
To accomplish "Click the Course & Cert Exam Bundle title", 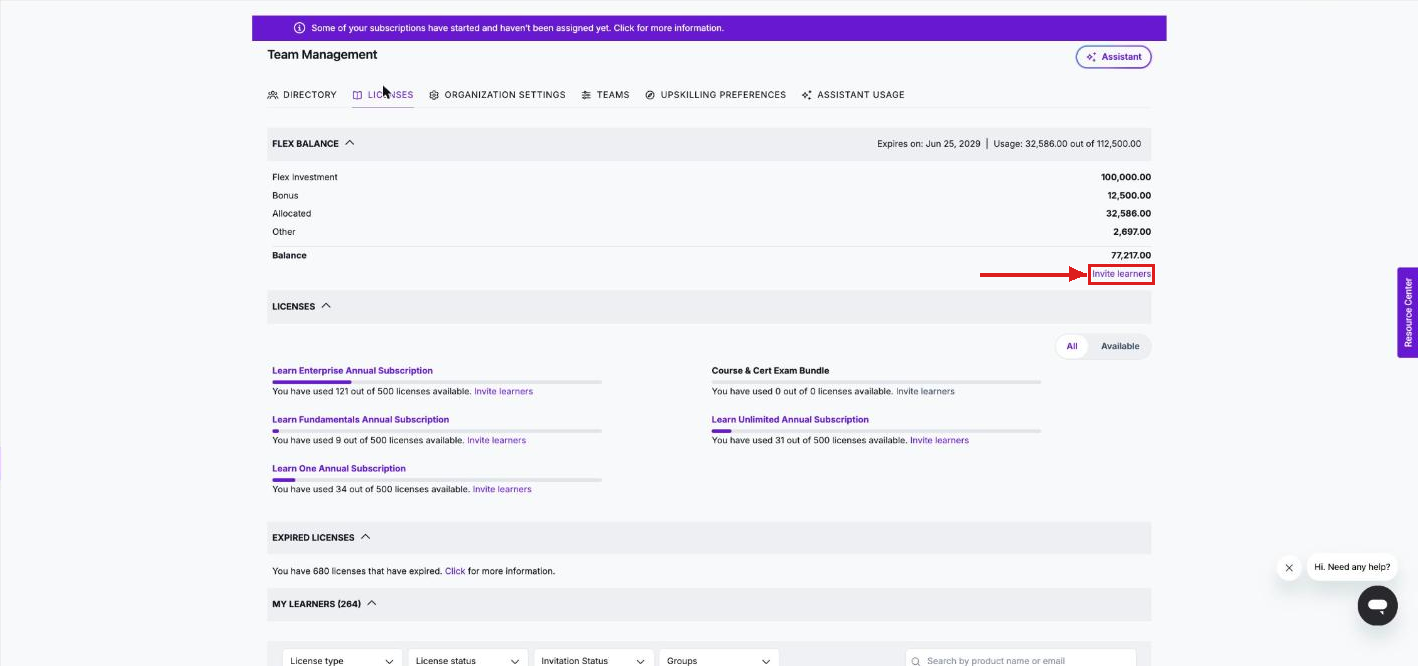I will coord(770,371).
